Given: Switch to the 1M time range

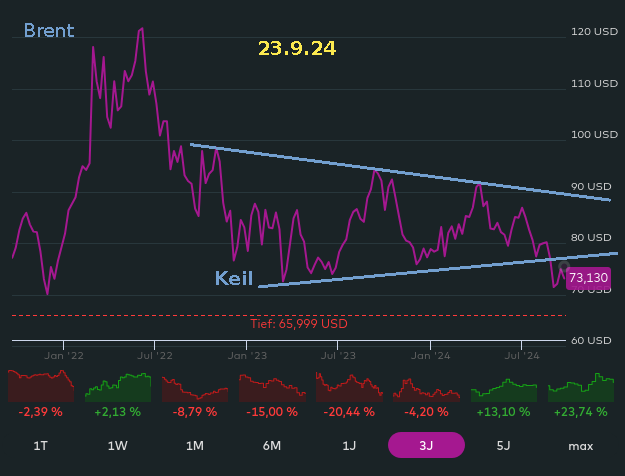Looking at the screenshot, I should pos(195,445).
